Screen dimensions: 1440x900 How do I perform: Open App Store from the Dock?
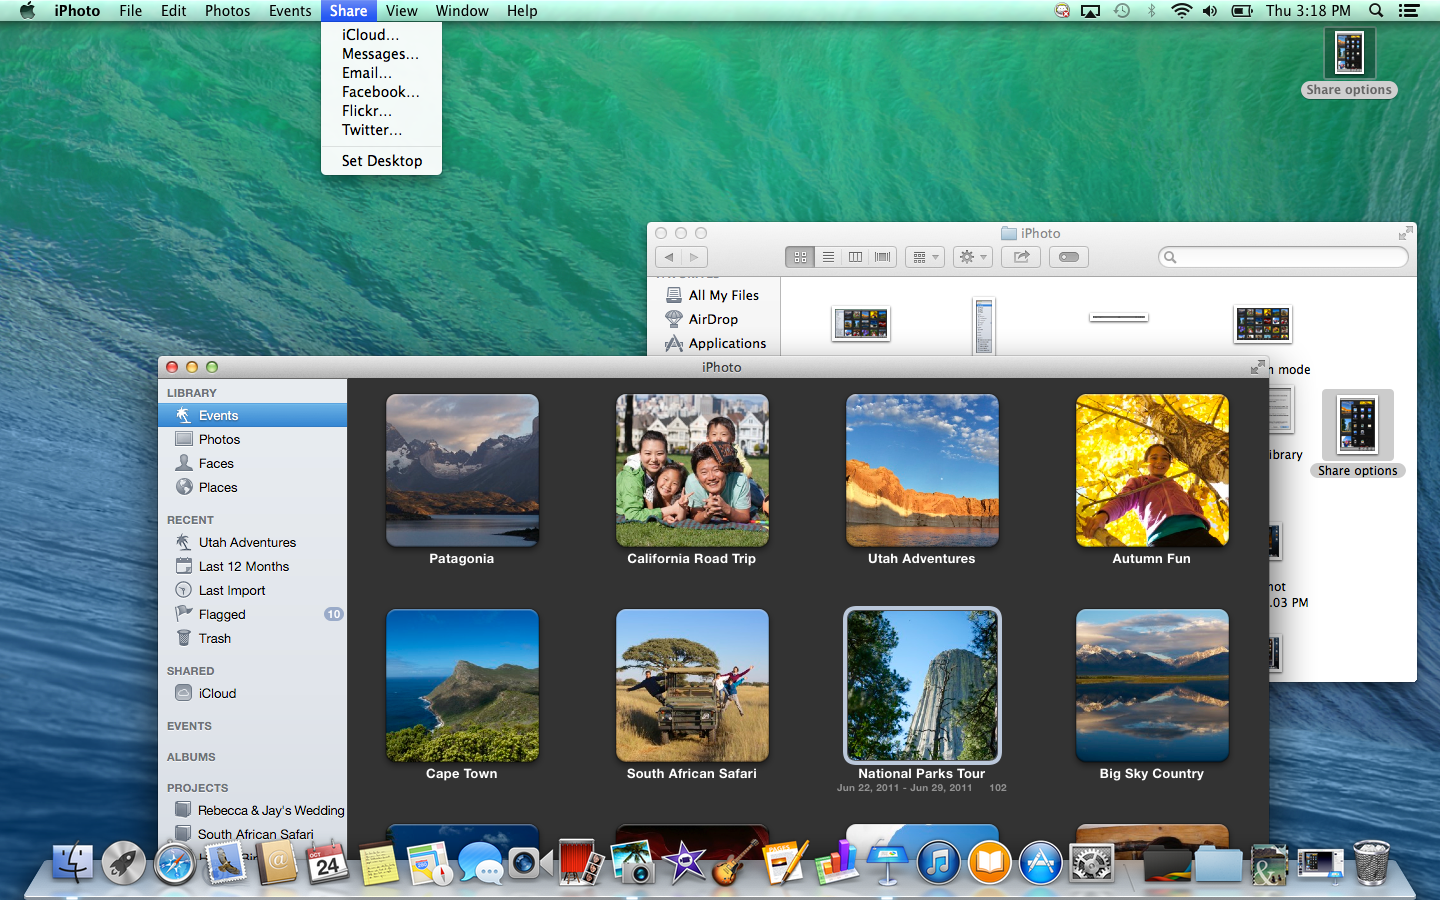pyautogui.click(x=1040, y=863)
